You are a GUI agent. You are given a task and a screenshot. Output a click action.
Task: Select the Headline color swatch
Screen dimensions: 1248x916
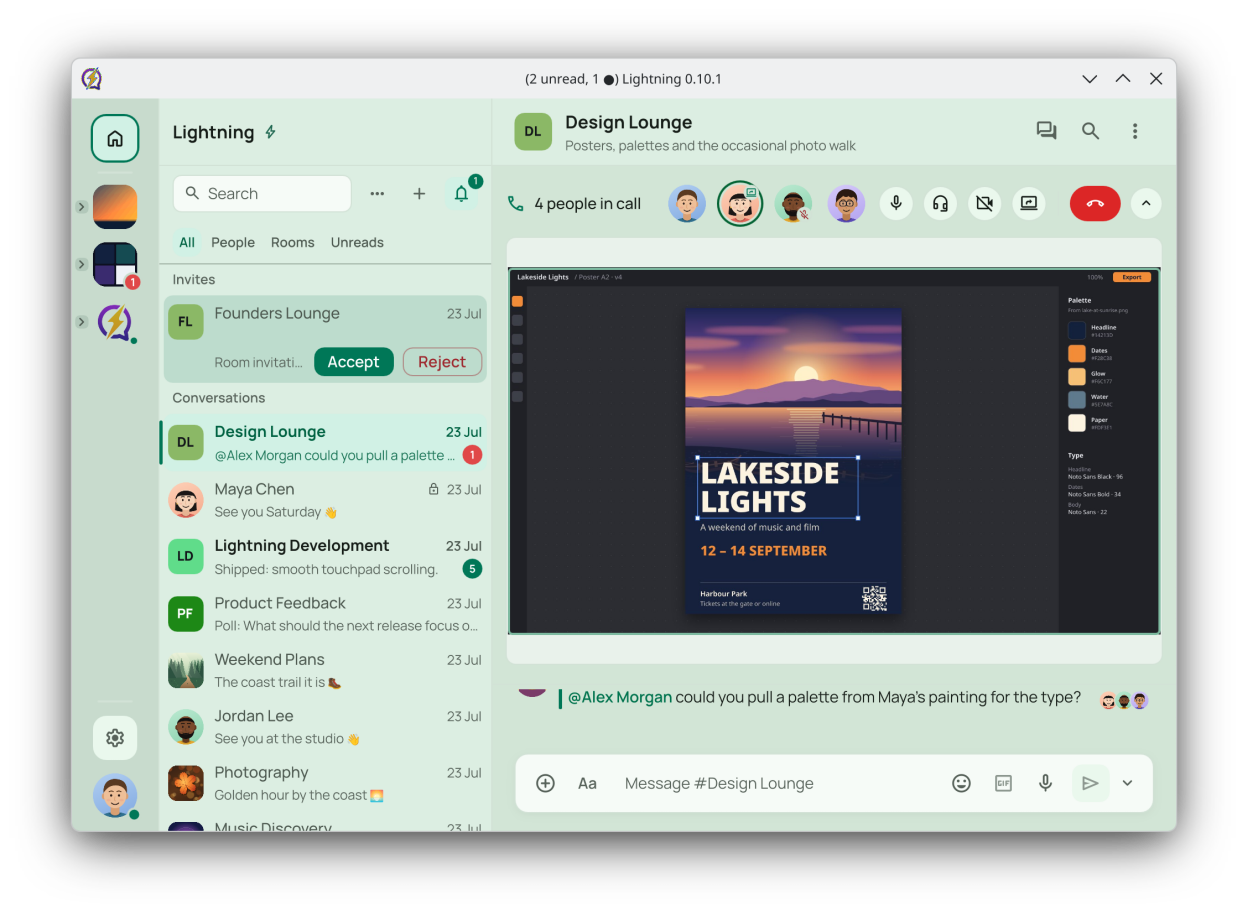[x=1076, y=330]
